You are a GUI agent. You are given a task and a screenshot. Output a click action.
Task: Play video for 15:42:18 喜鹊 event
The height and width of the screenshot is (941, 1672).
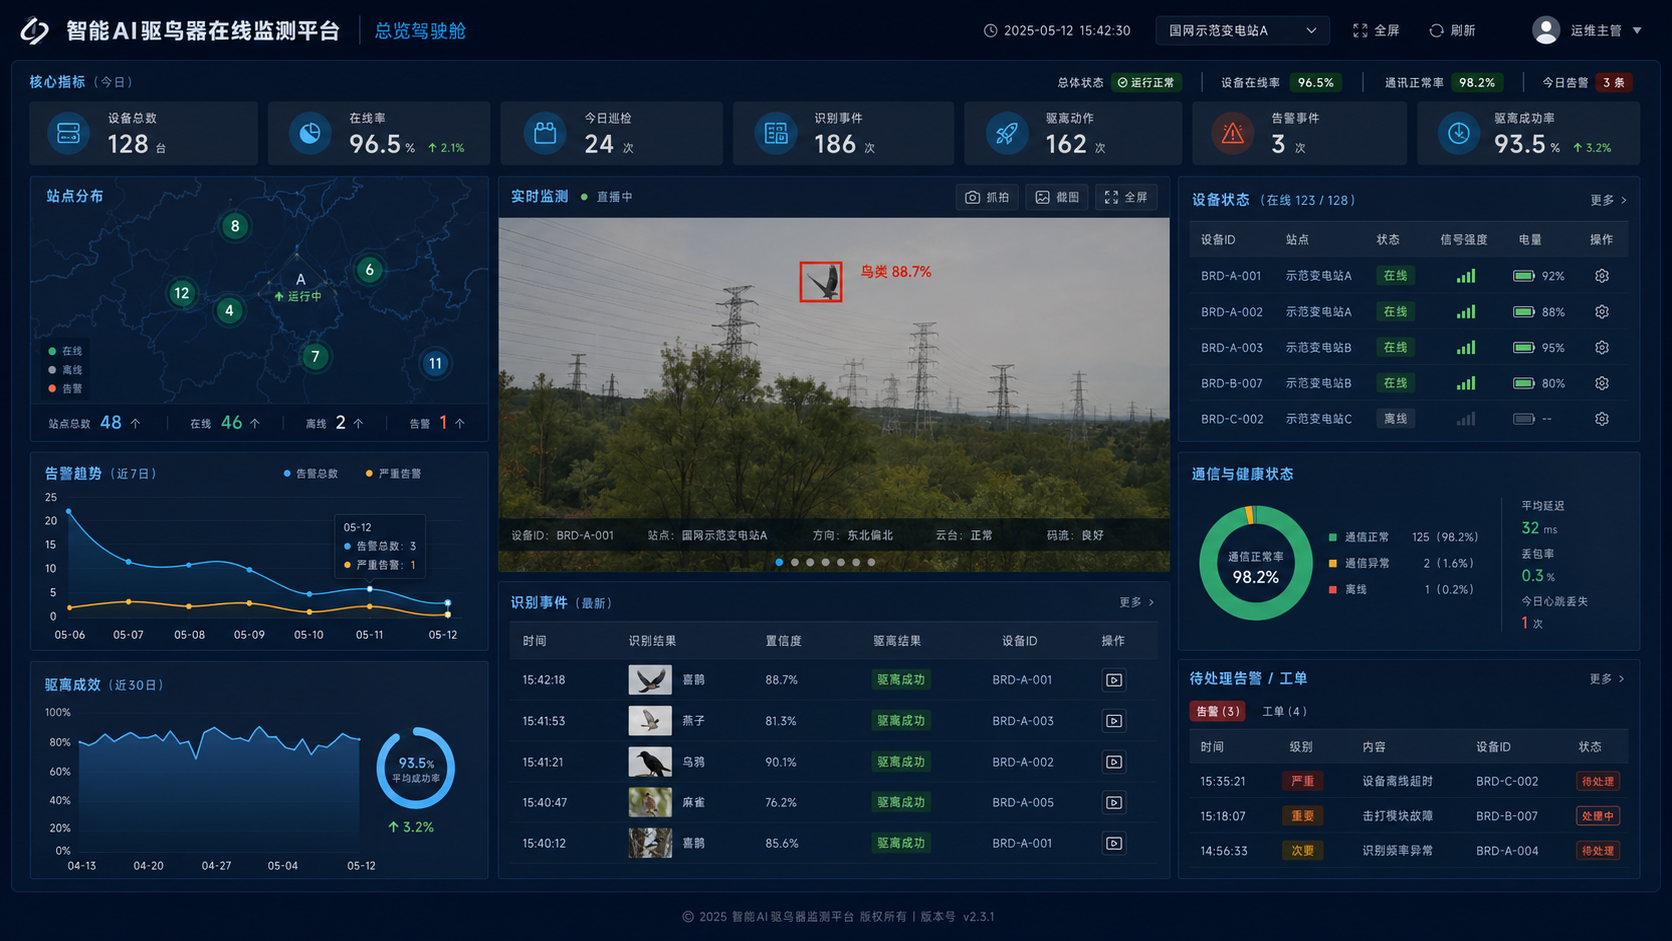click(1114, 680)
